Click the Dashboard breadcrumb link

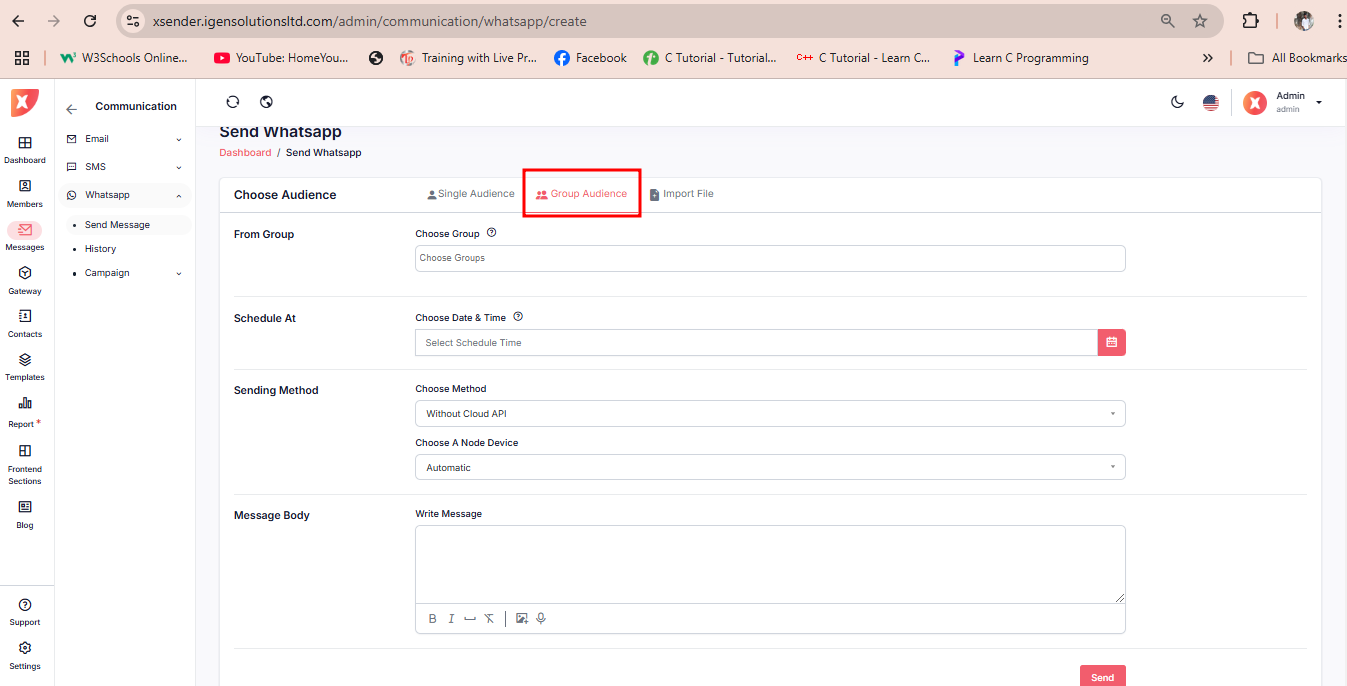tap(245, 153)
